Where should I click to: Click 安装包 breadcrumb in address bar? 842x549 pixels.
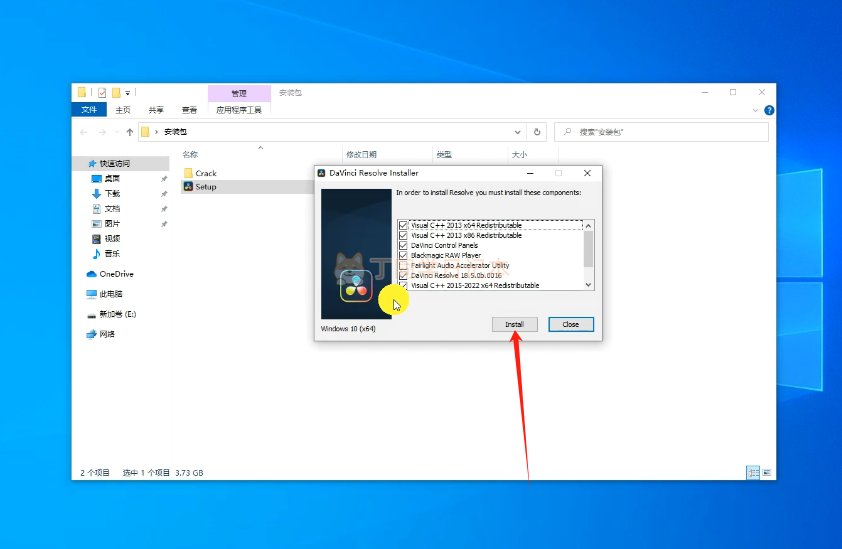coord(176,132)
